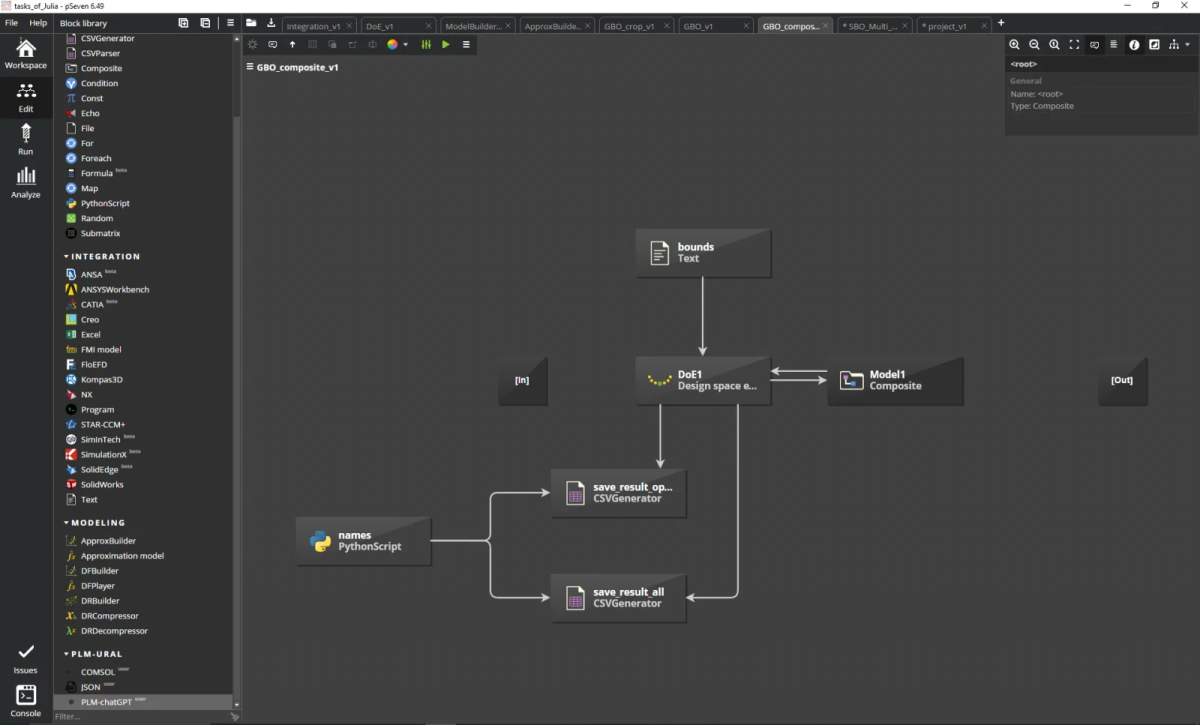Fit the workflow to the screen
This screenshot has height=725, width=1200.
click(1074, 44)
